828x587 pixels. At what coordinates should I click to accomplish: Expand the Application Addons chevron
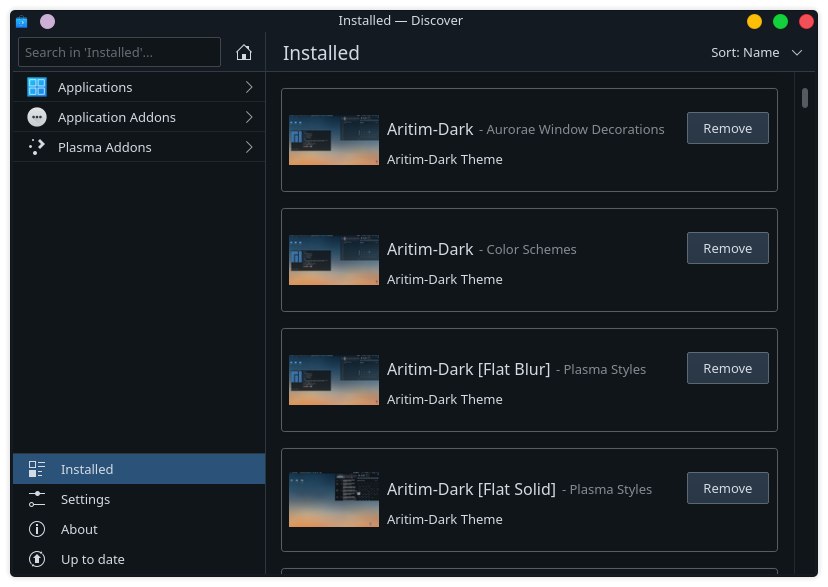tap(249, 117)
